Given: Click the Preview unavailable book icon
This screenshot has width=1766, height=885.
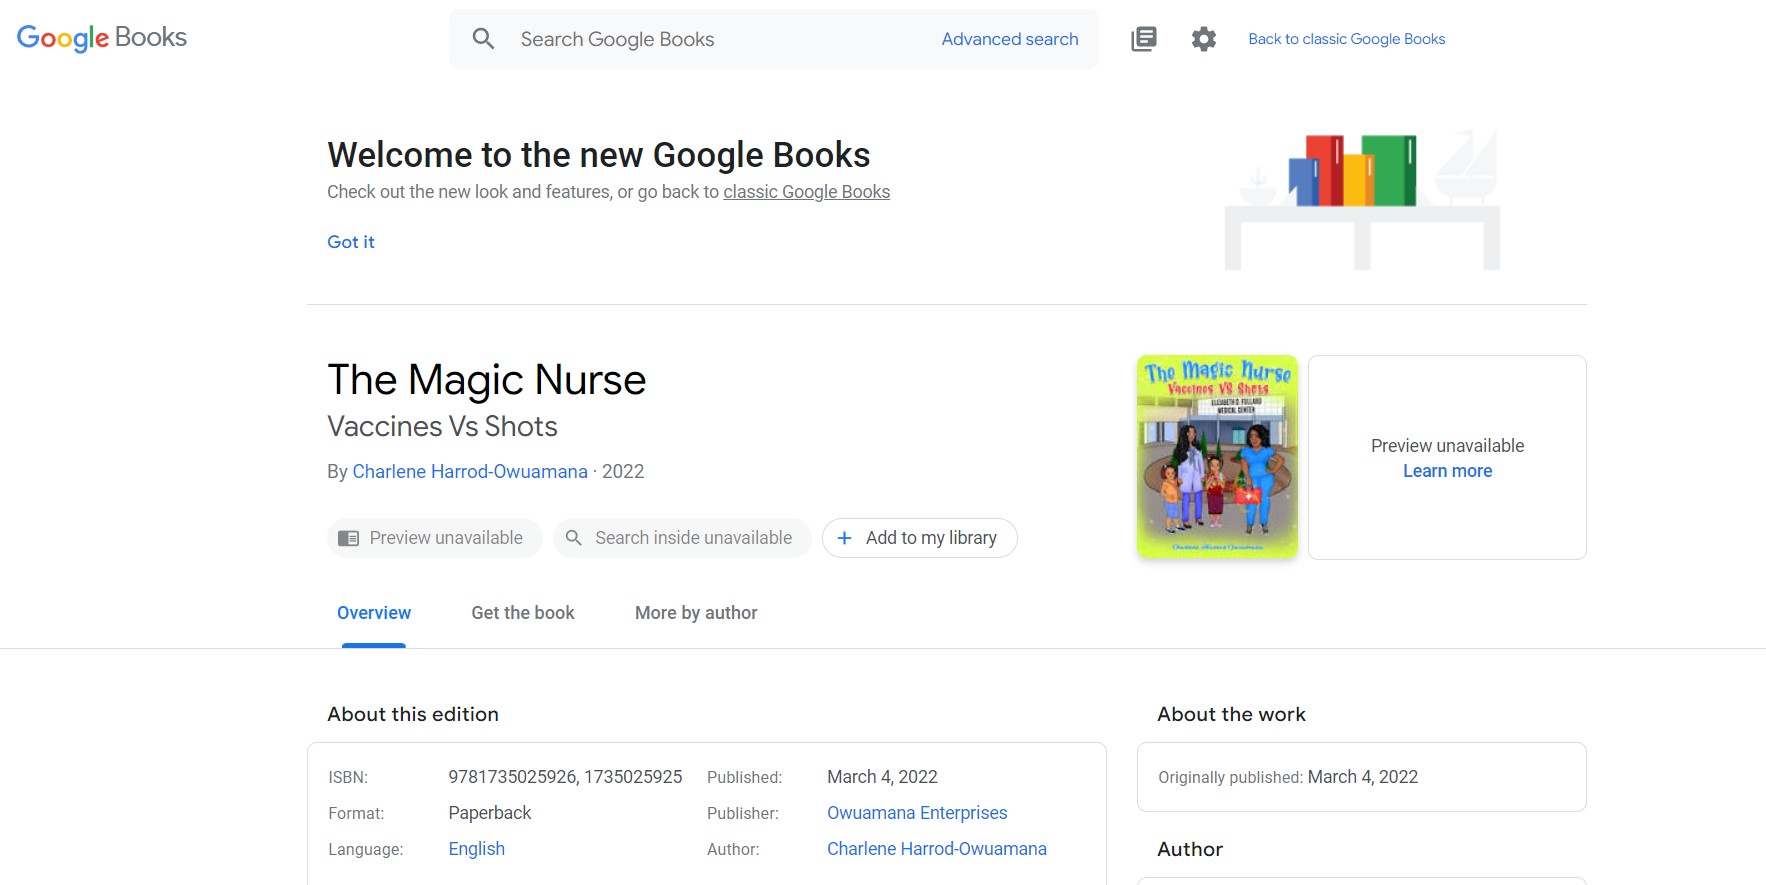Looking at the screenshot, I should (348, 538).
